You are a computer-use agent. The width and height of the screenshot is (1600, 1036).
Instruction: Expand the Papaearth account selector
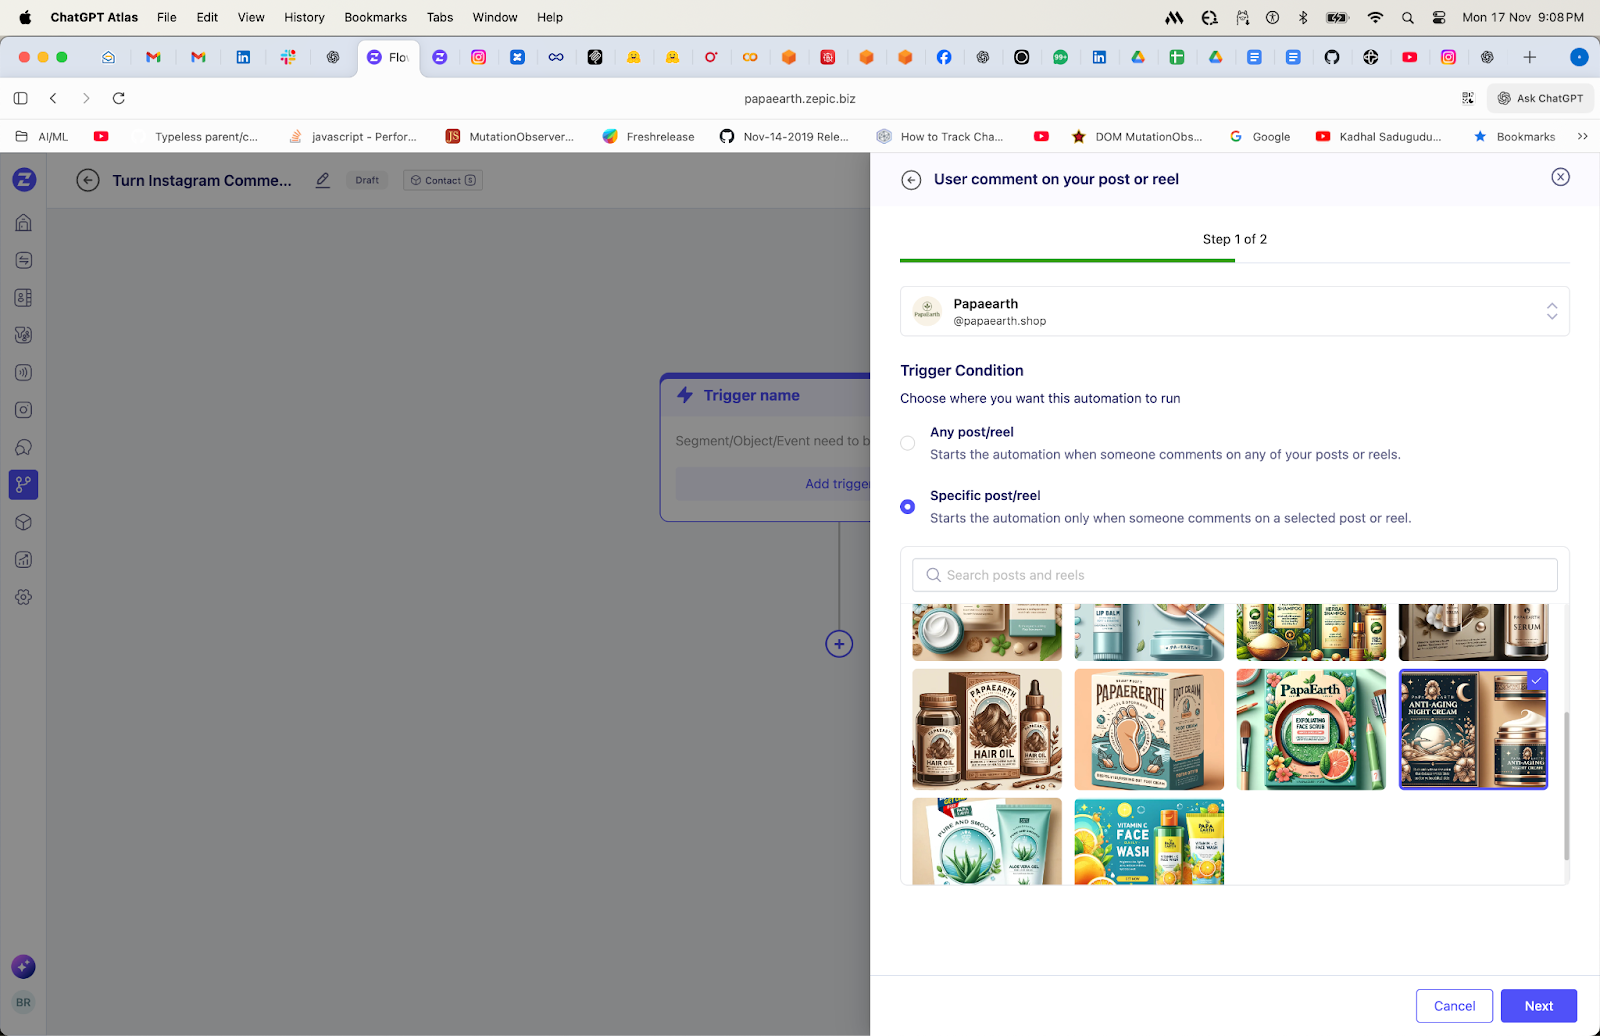[1234, 311]
